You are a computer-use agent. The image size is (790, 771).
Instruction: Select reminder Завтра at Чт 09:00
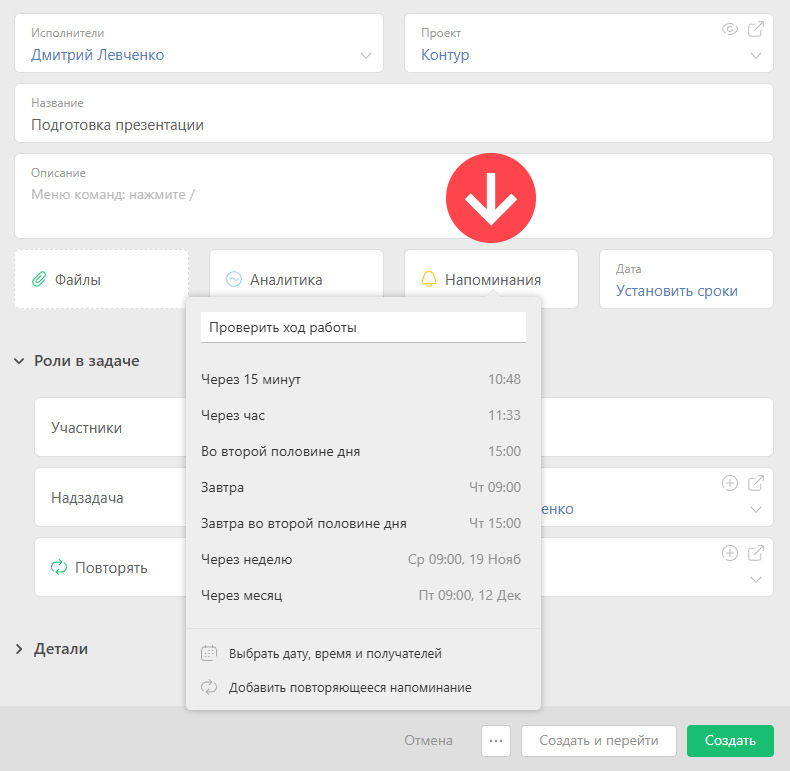coord(361,487)
